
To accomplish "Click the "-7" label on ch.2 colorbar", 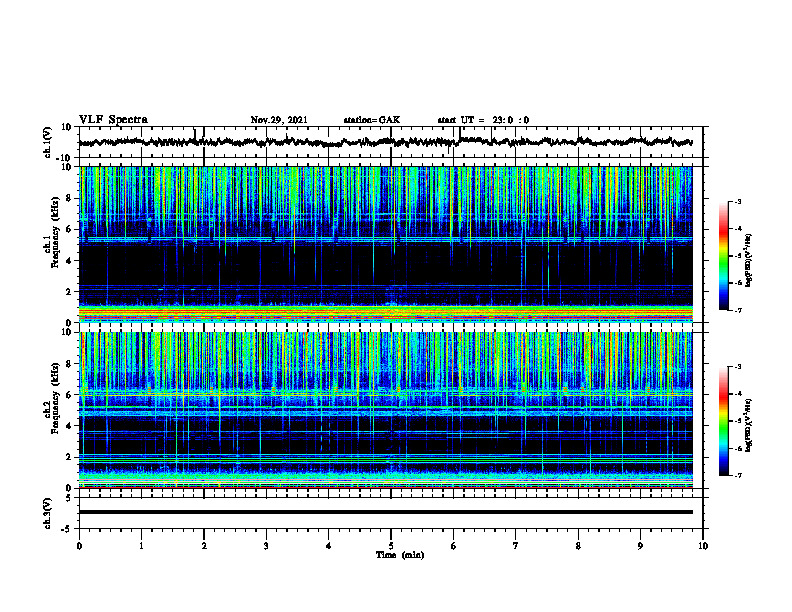I will pos(737,475).
